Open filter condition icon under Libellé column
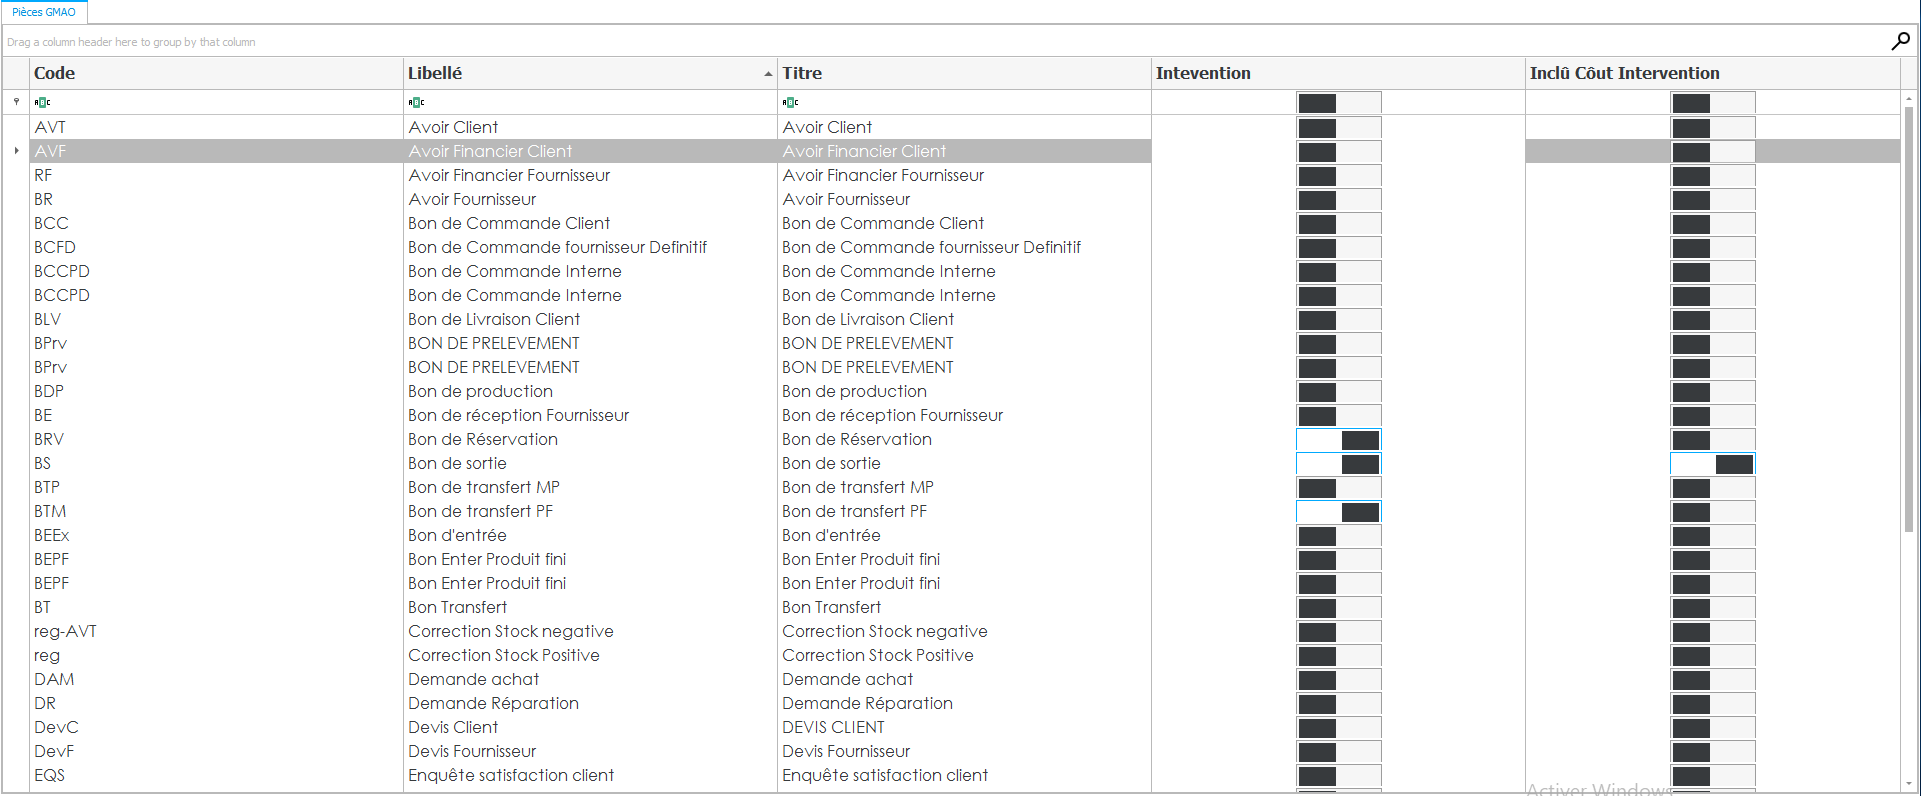This screenshot has height=796, width=1921. pos(416,102)
